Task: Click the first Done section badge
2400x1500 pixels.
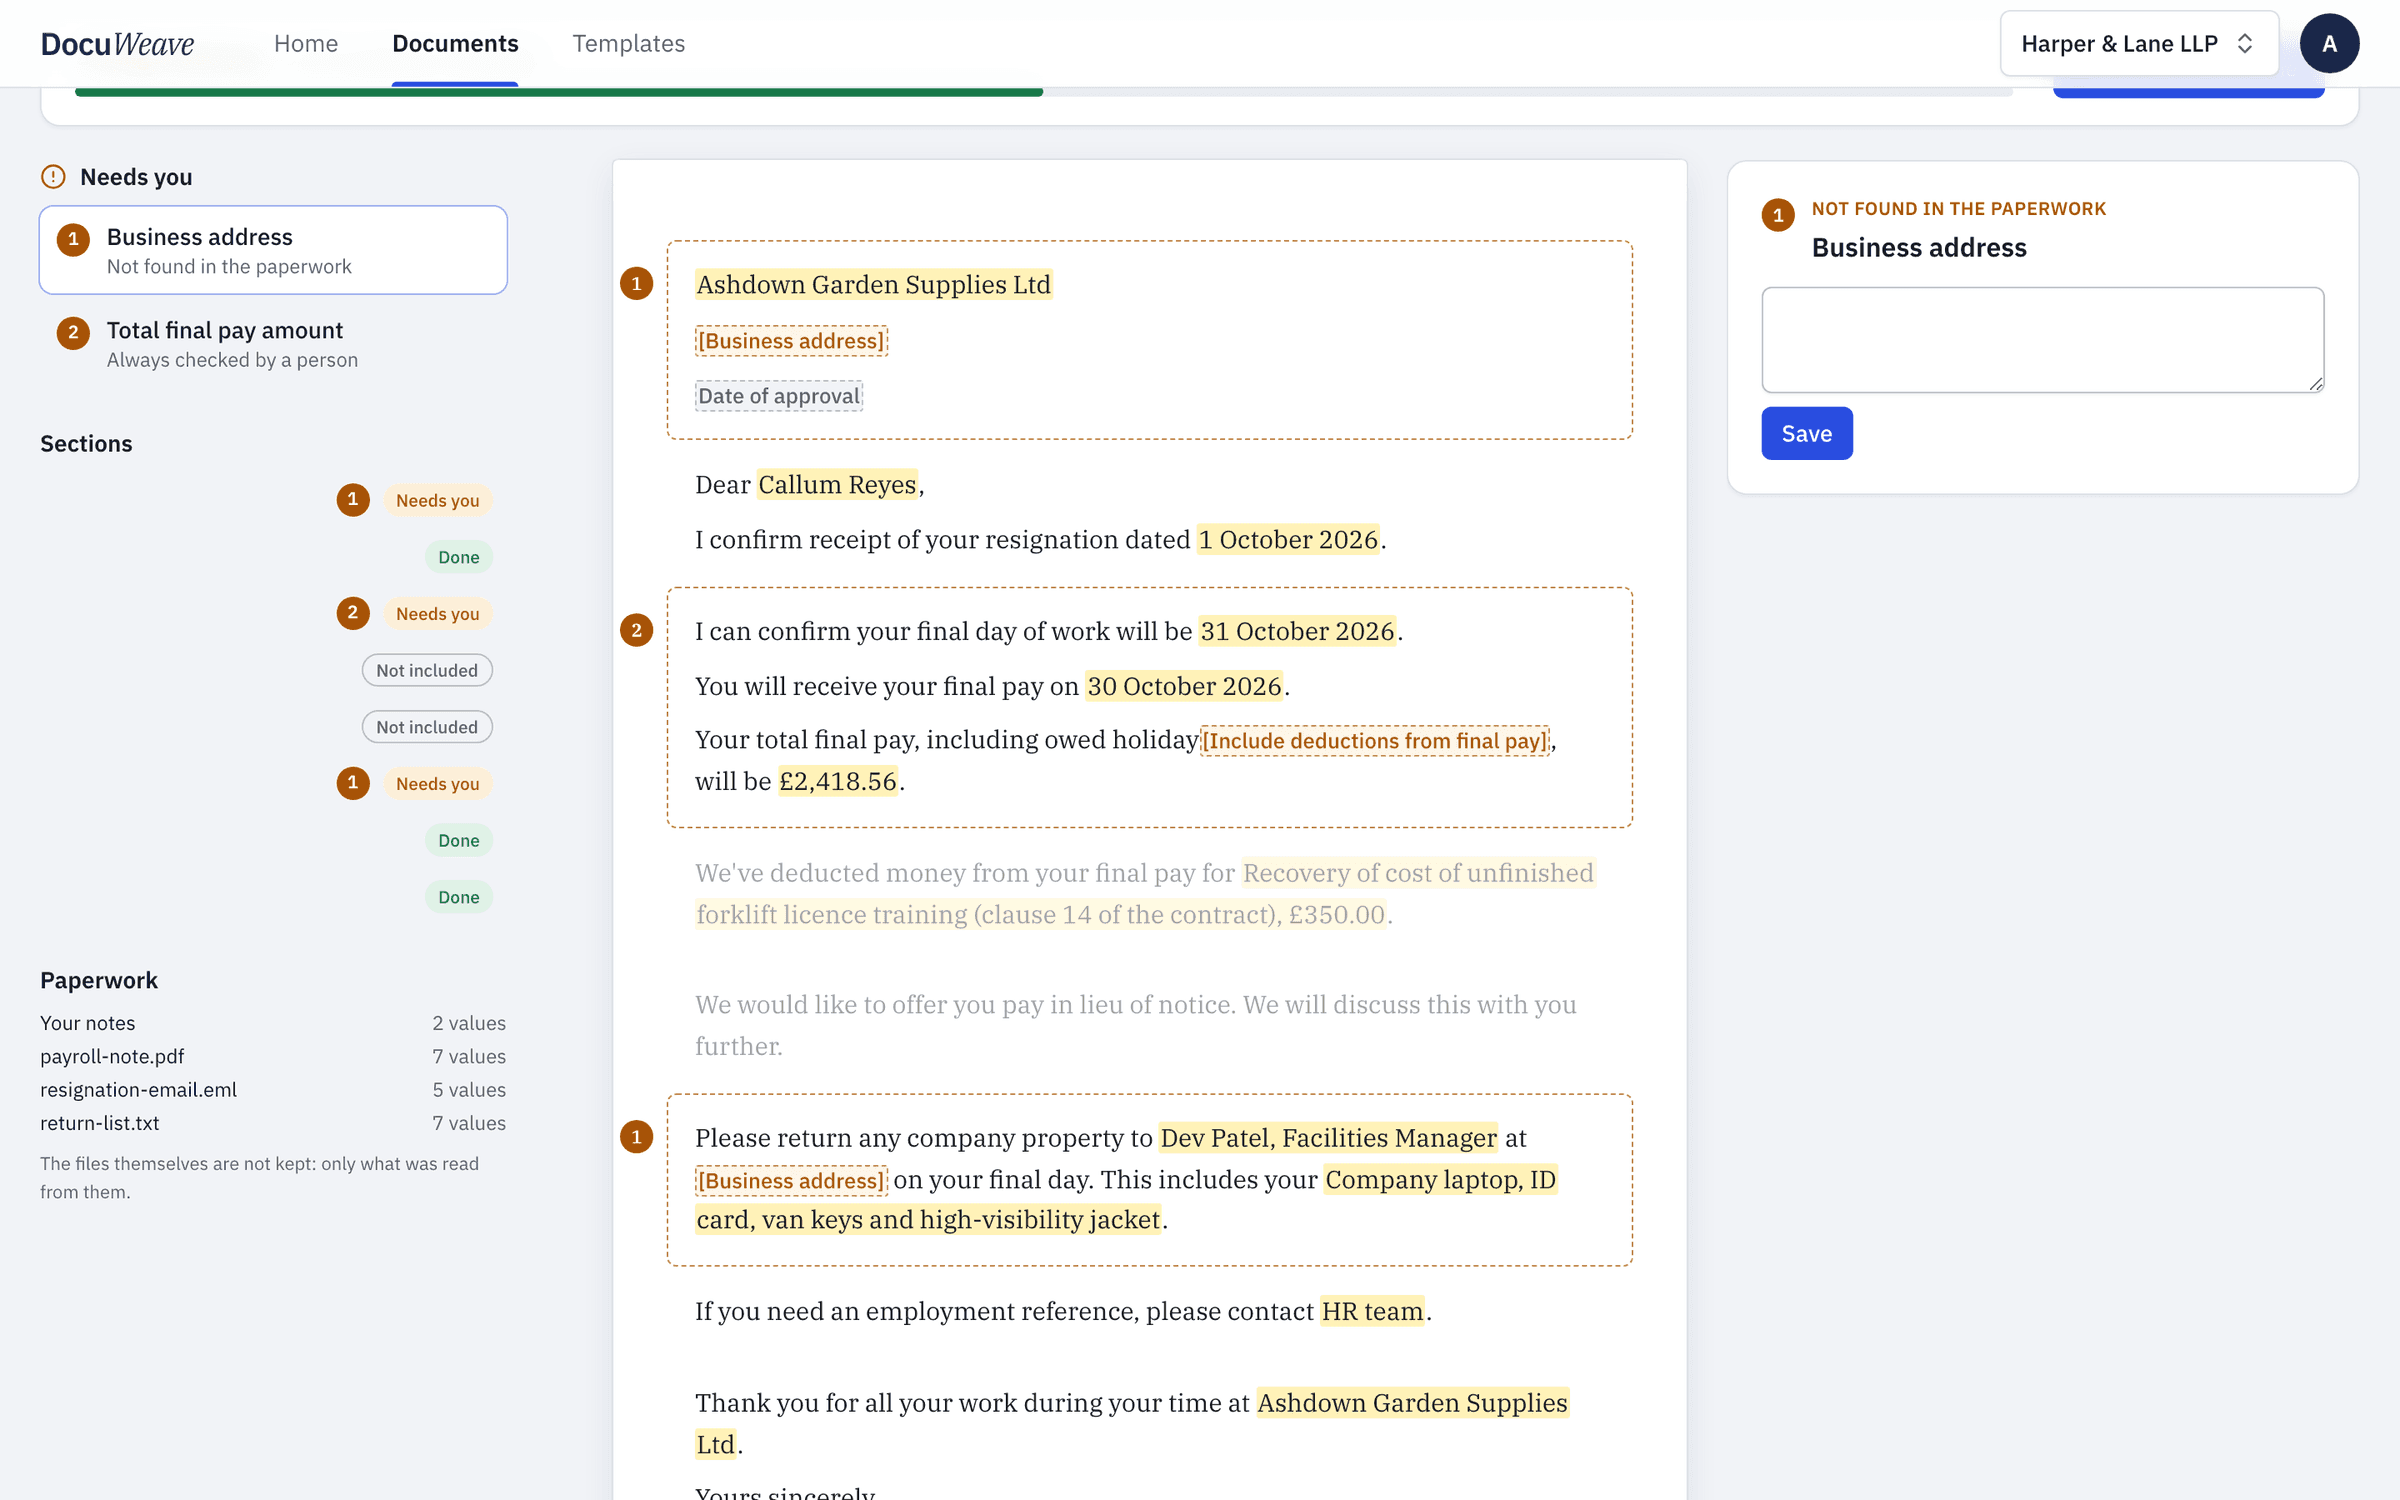Action: [x=458, y=557]
